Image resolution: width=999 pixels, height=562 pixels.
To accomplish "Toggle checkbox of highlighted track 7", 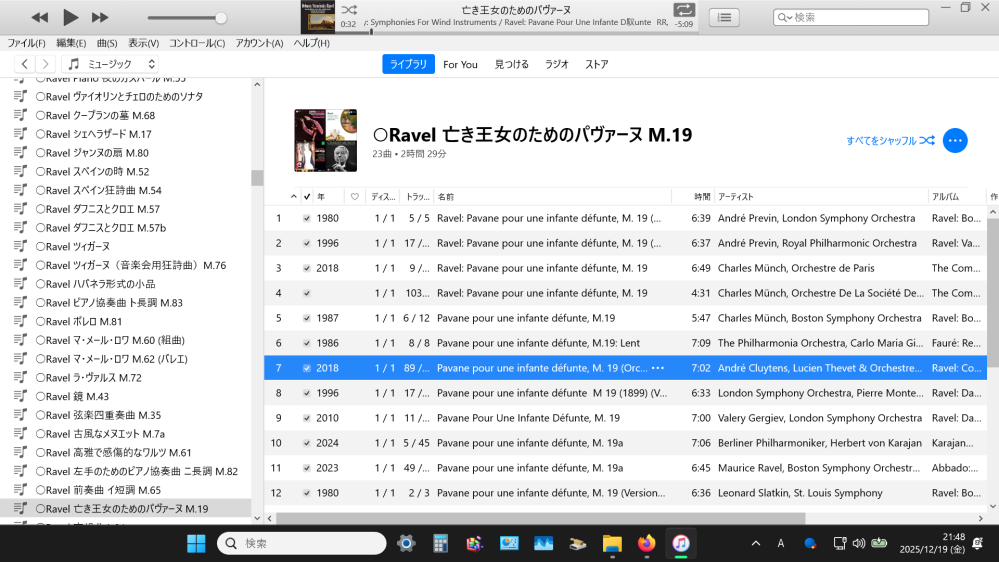I will click(x=306, y=368).
